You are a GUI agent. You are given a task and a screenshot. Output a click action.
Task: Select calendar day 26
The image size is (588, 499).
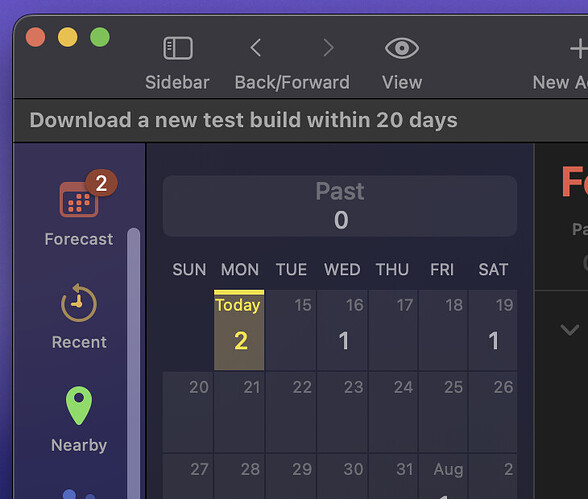pyautogui.click(x=493, y=412)
